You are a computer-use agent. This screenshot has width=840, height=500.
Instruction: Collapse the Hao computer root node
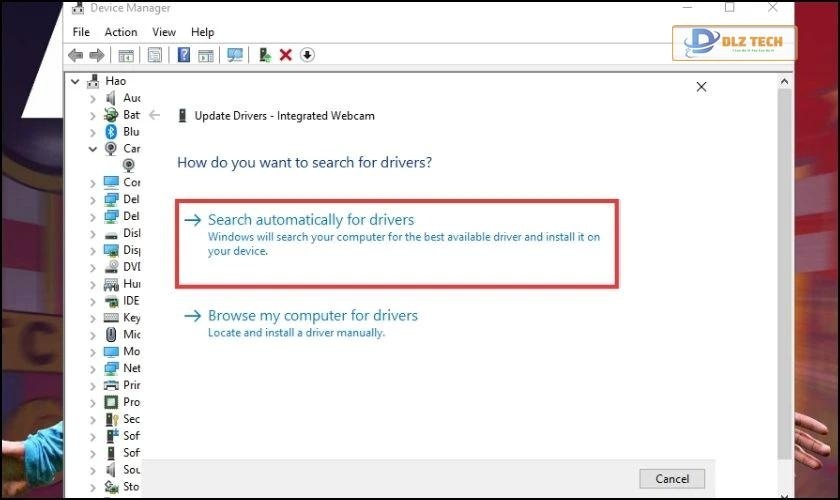pos(75,81)
